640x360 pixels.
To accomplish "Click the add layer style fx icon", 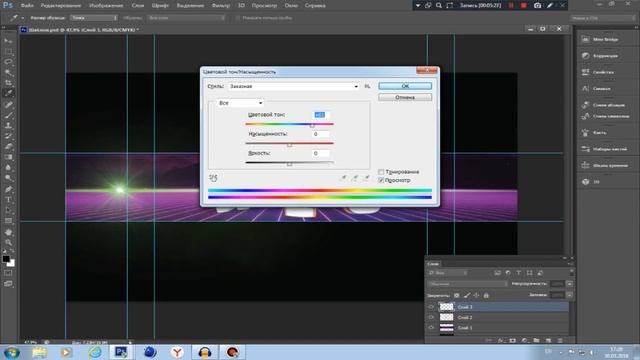I will pos(501,340).
